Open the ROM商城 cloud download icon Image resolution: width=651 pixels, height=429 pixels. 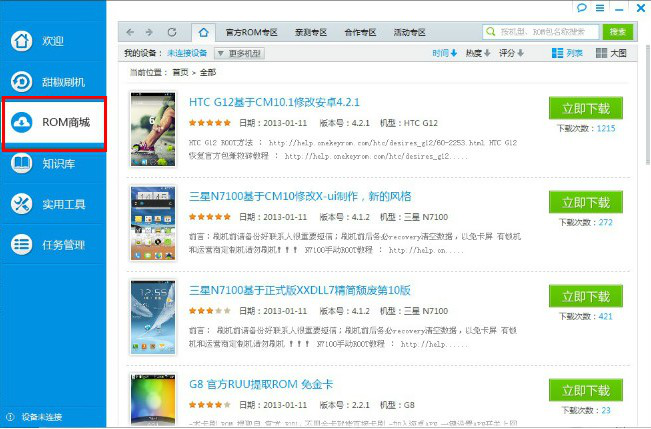pos(22,122)
